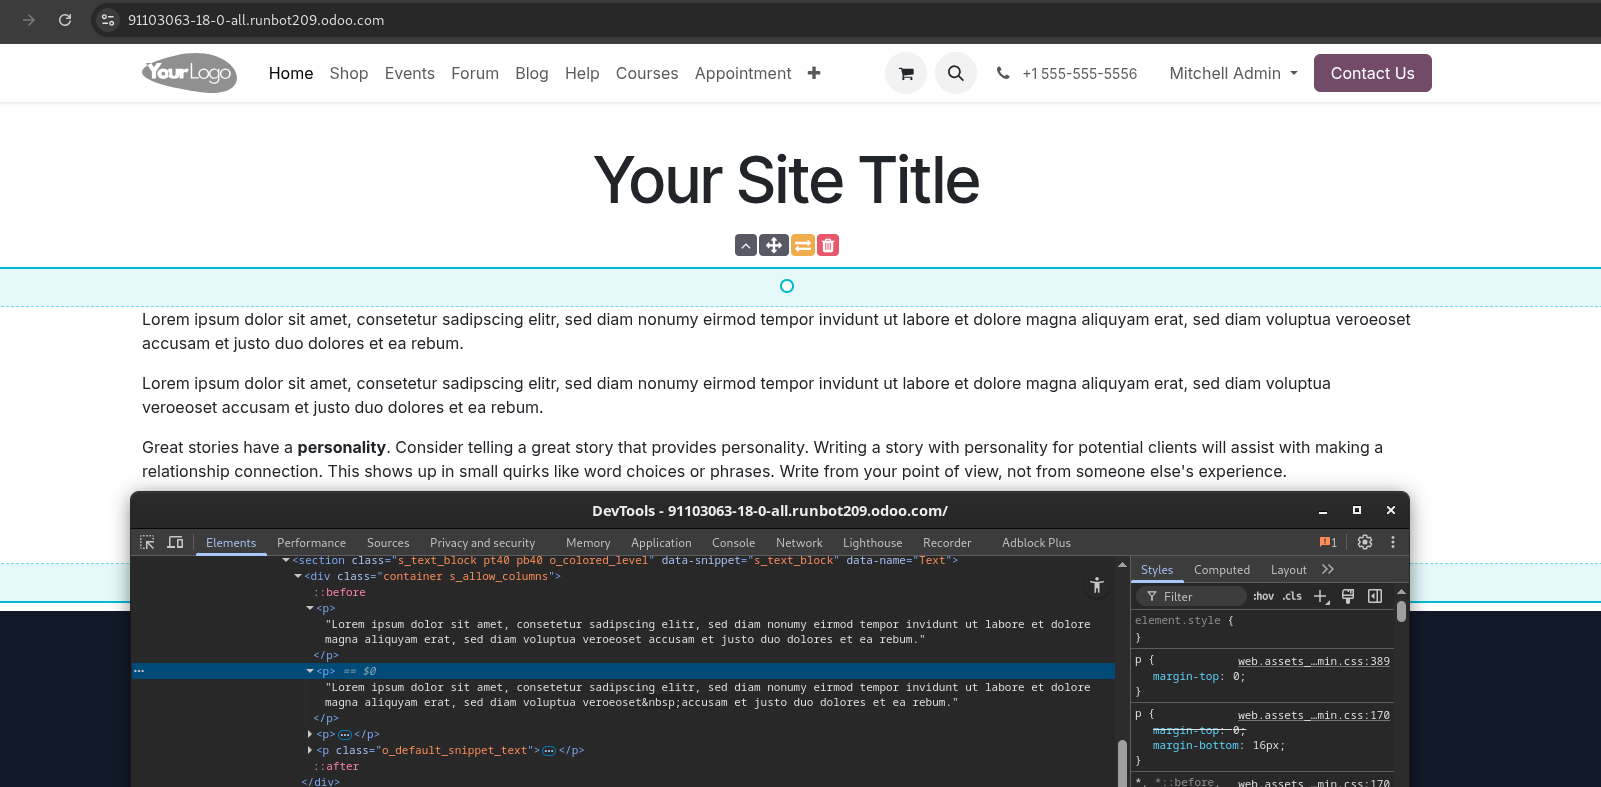The height and width of the screenshot is (787, 1601).
Task: Open DevTools settings gear icon
Action: click(1364, 542)
